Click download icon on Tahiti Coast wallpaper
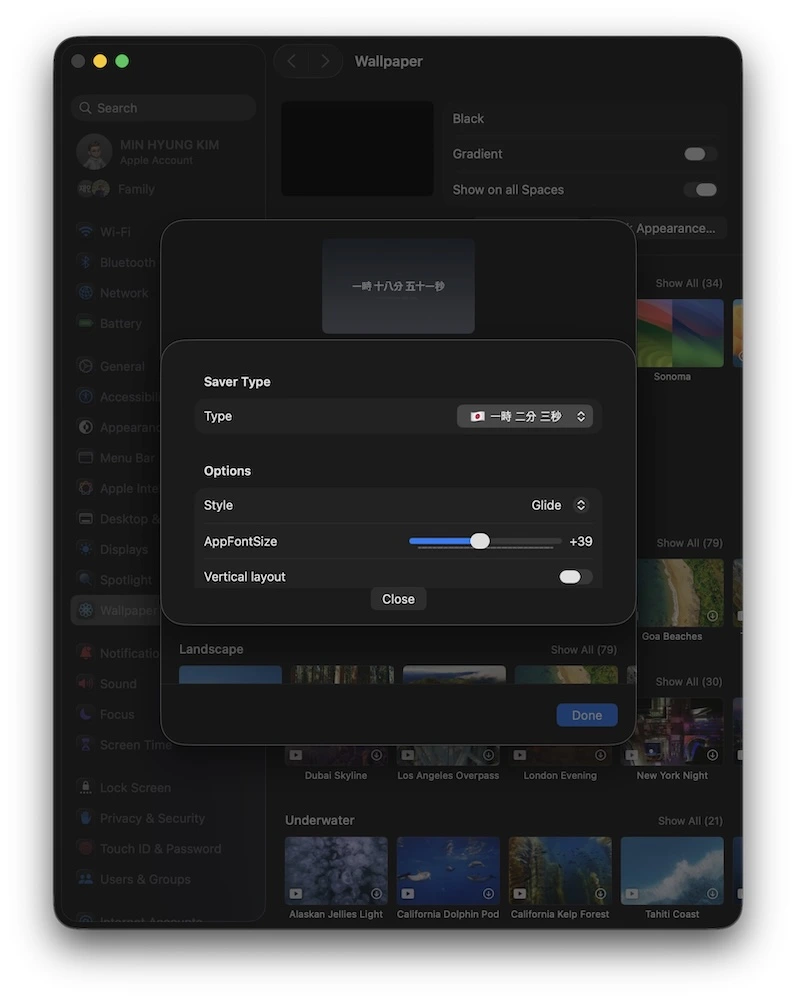Viewport: 796px width, 1000px height. point(712,893)
